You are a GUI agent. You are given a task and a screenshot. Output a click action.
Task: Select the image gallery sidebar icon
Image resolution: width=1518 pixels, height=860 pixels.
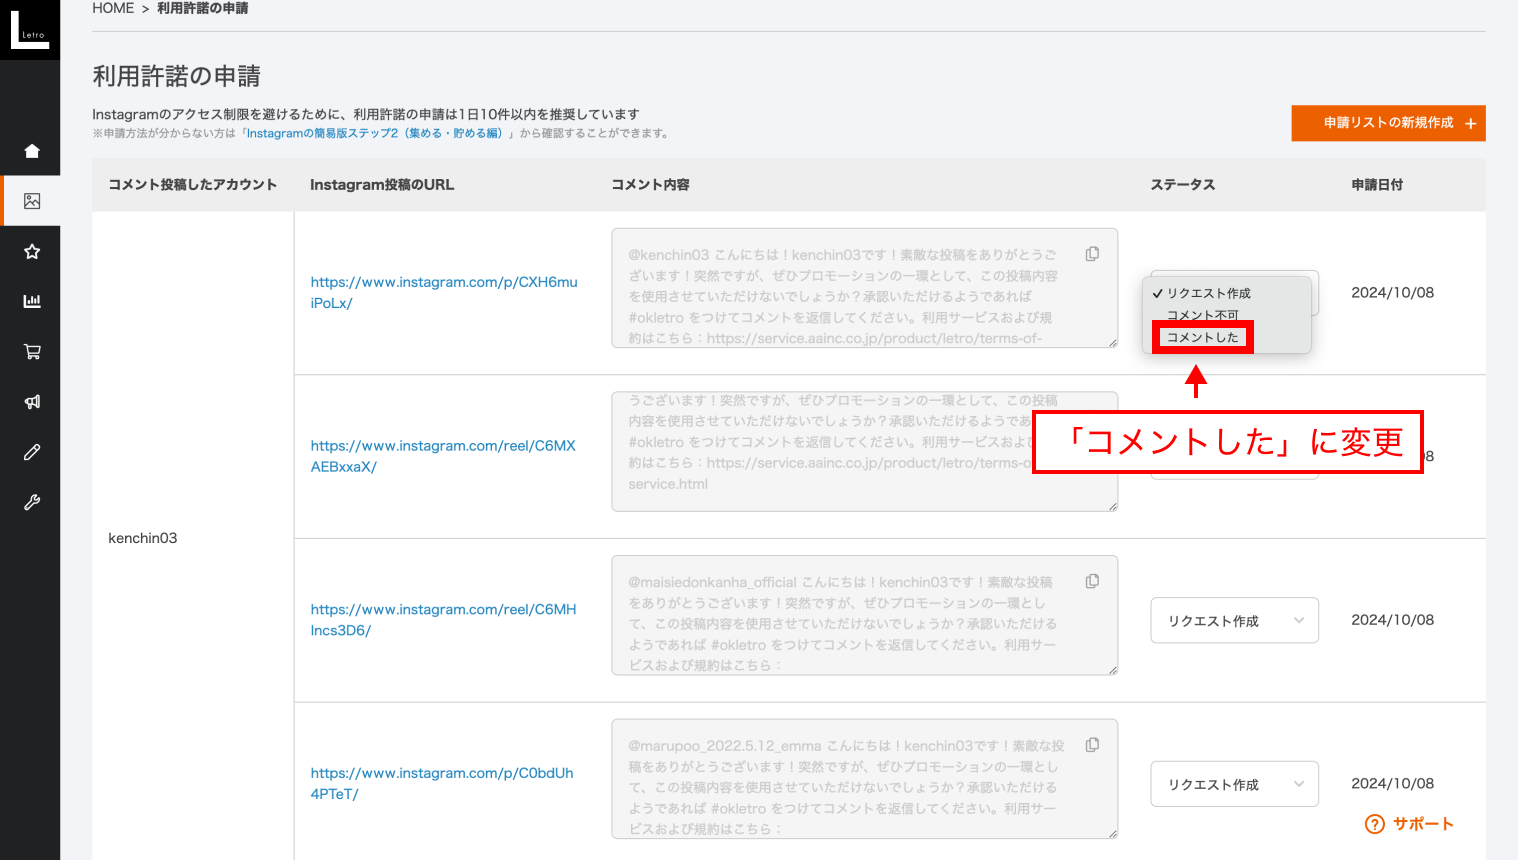point(32,201)
